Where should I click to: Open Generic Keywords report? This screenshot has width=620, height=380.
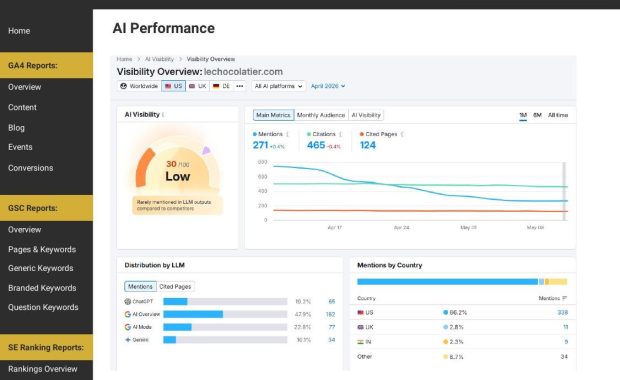click(41, 268)
